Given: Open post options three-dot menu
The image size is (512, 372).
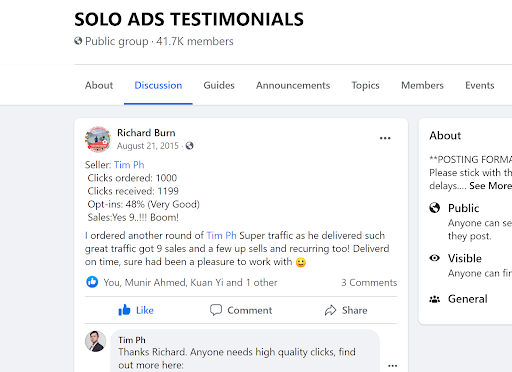Looking at the screenshot, I should [x=385, y=138].
